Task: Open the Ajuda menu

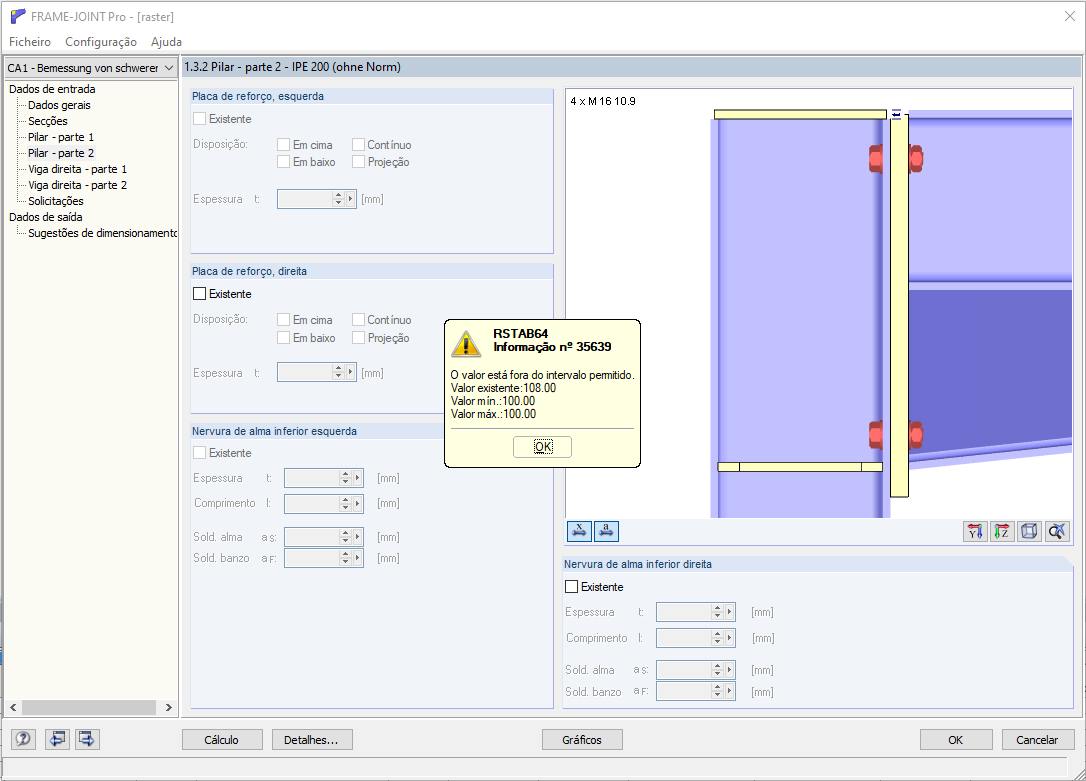Action: (166, 42)
